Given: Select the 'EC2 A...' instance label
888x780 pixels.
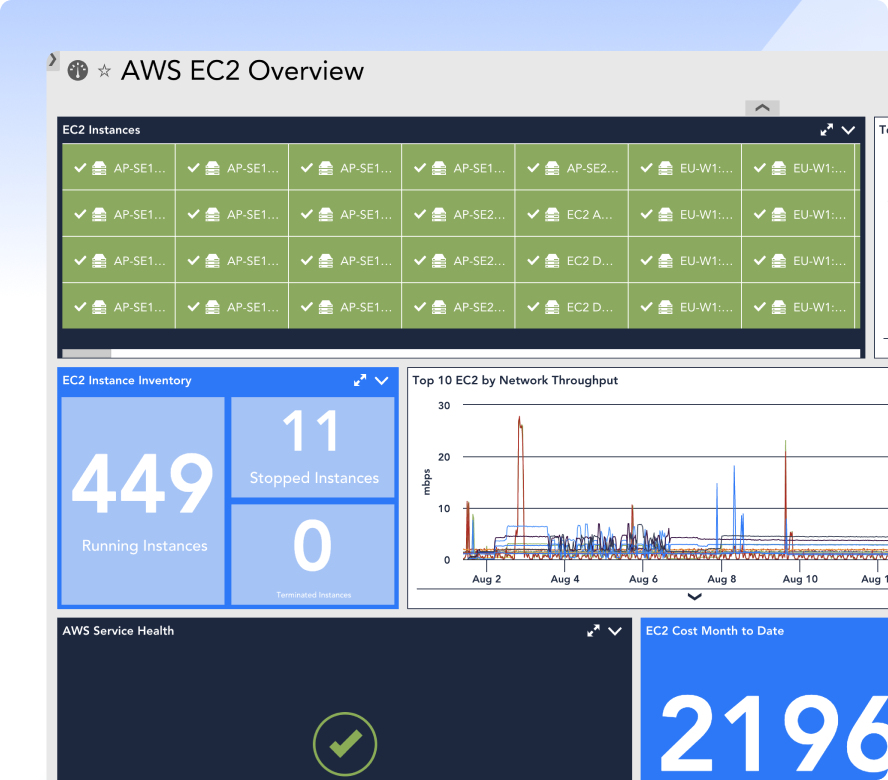Looking at the screenshot, I should coord(590,215).
